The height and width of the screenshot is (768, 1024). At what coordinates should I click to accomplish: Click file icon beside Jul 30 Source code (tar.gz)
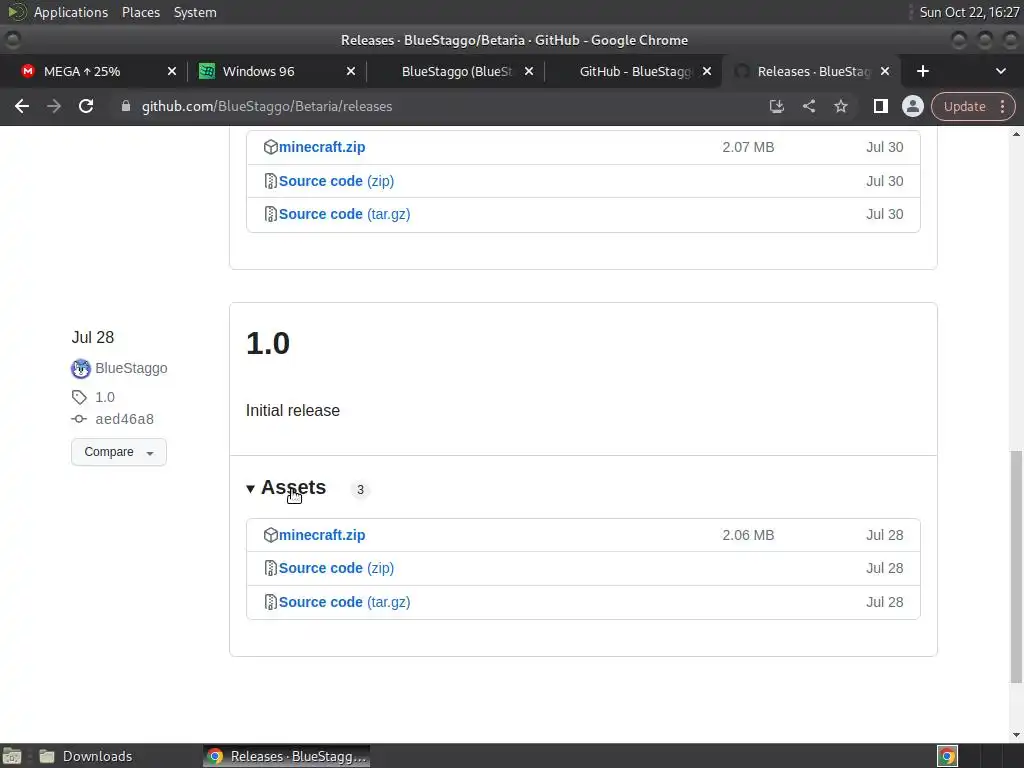(270, 214)
